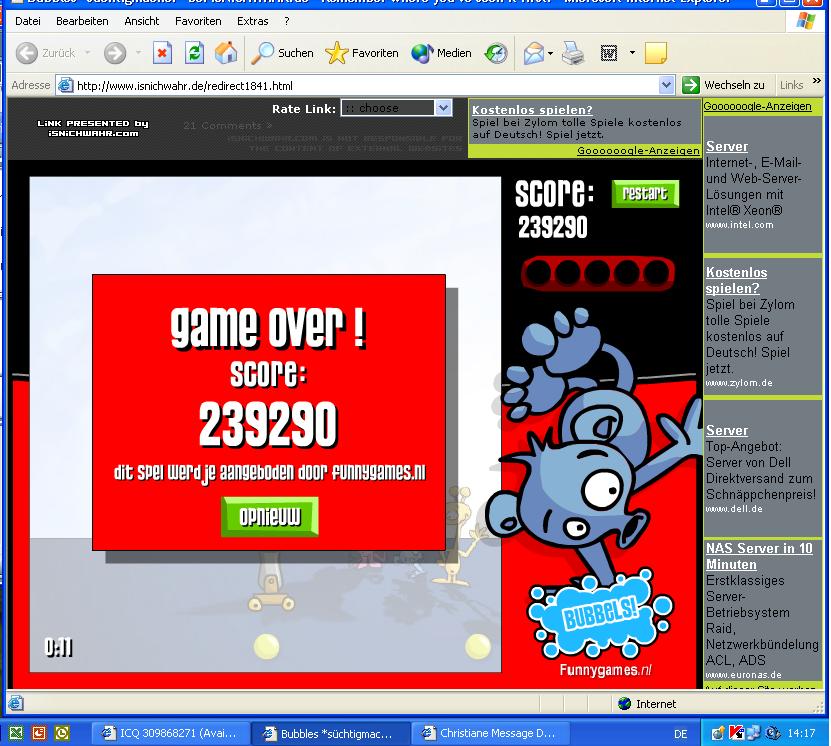Click the status bar page icon
831x746 pixels.
tap(16, 703)
